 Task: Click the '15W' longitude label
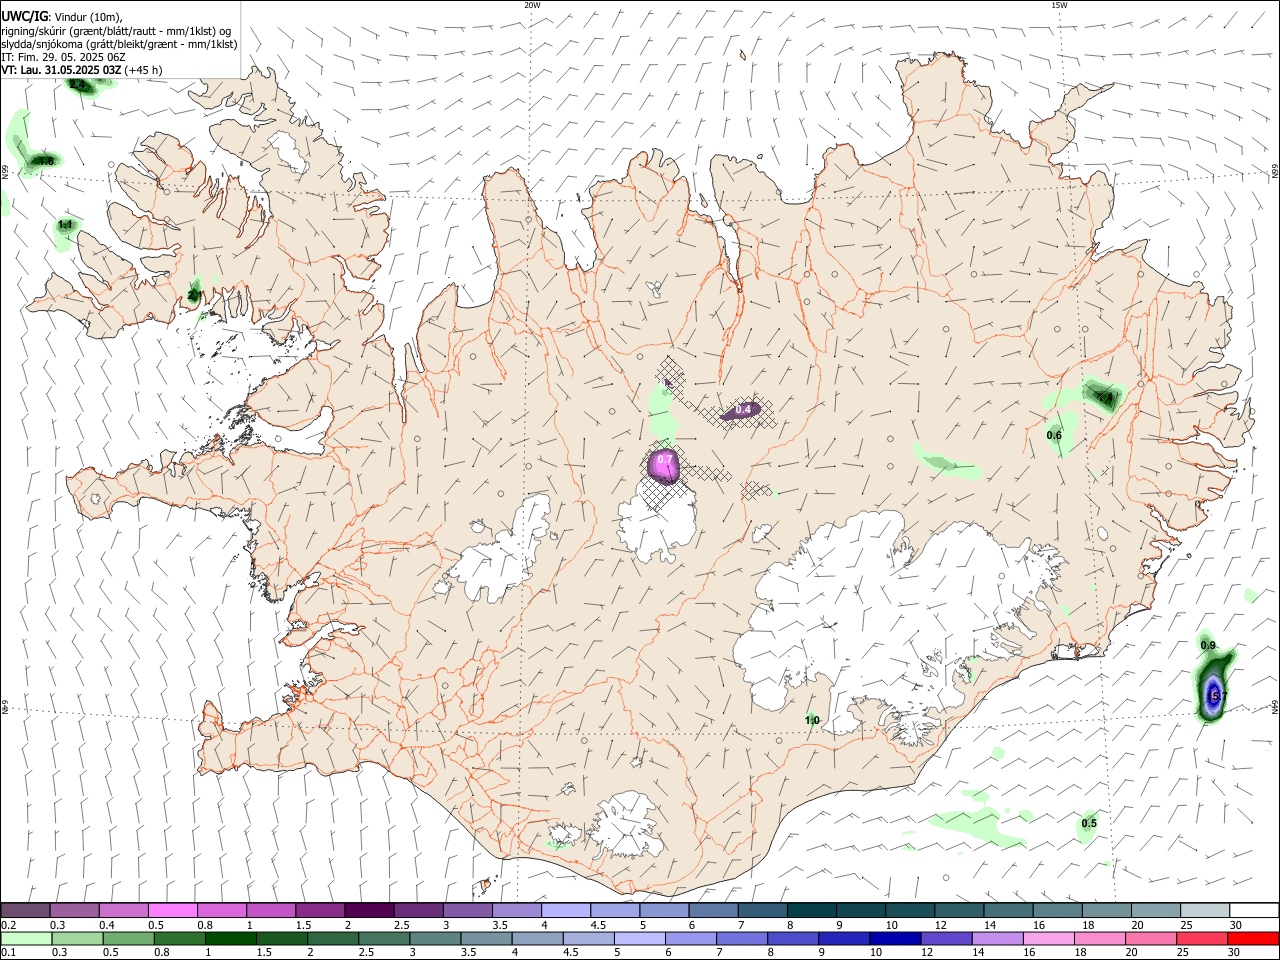[1059, 5]
